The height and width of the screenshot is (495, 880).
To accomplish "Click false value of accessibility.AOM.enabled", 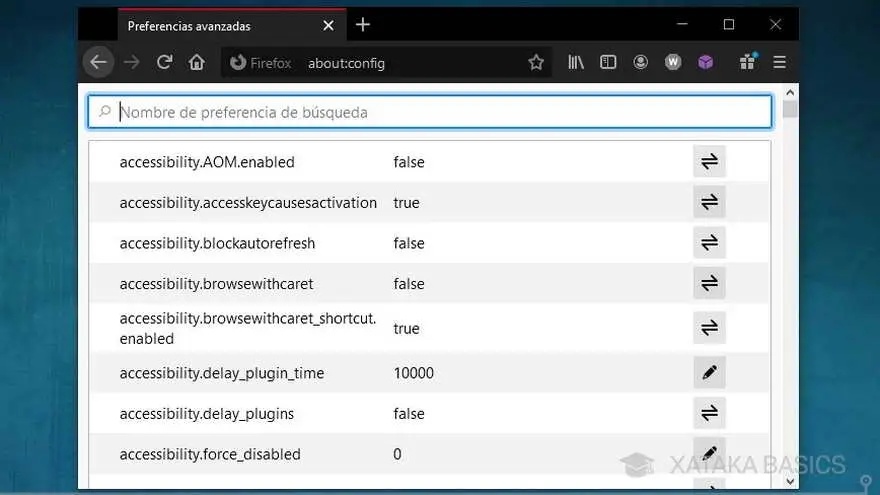I will click(409, 162).
